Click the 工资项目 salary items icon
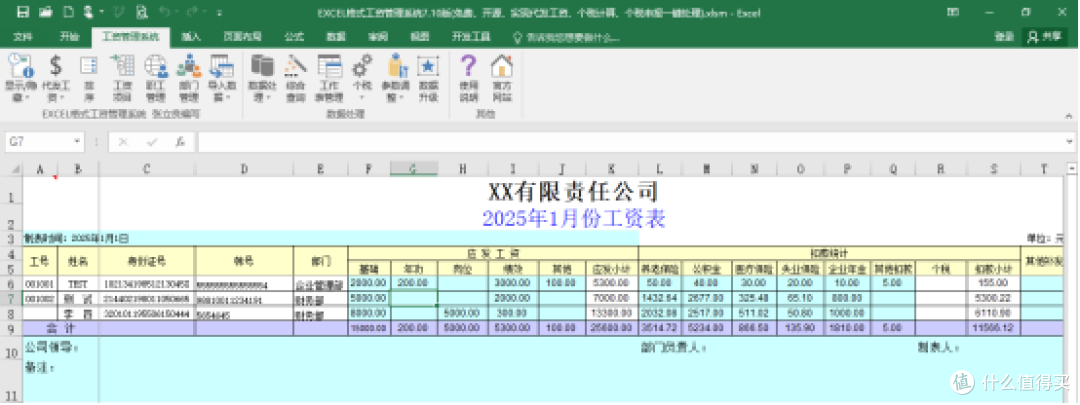The image size is (1080, 405). tap(122, 79)
